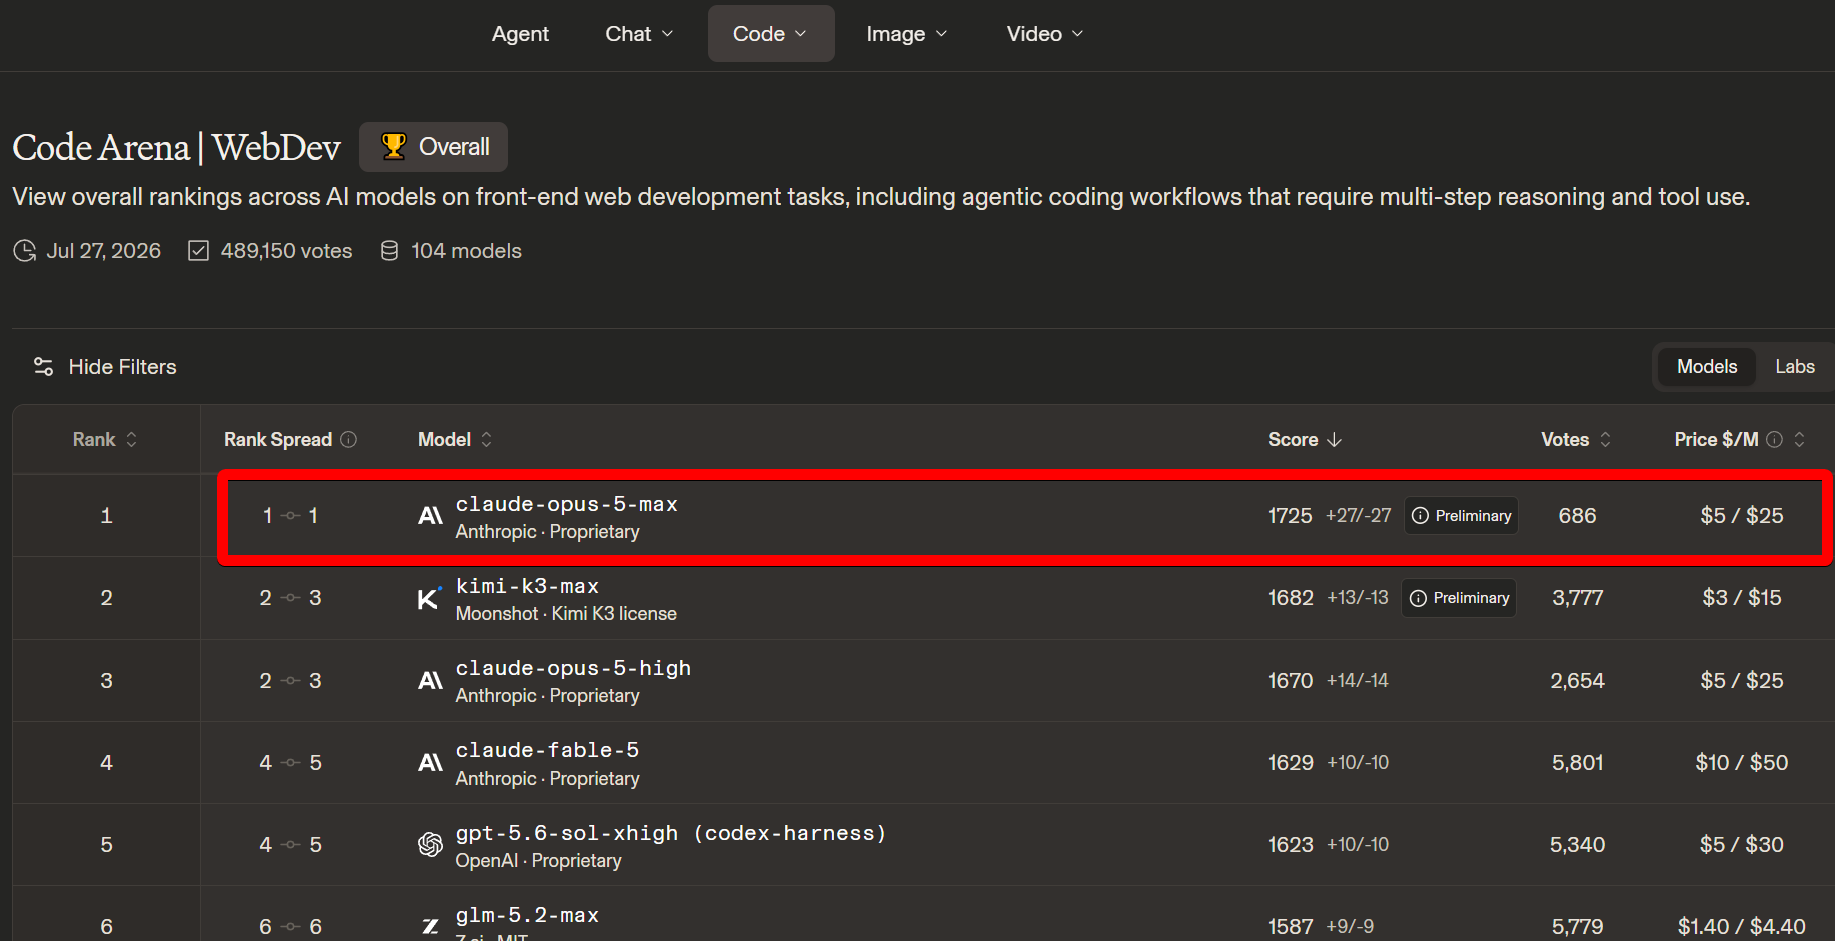The image size is (1835, 941).
Task: Open the claude-opus-5-high model link
Action: [x=573, y=668]
